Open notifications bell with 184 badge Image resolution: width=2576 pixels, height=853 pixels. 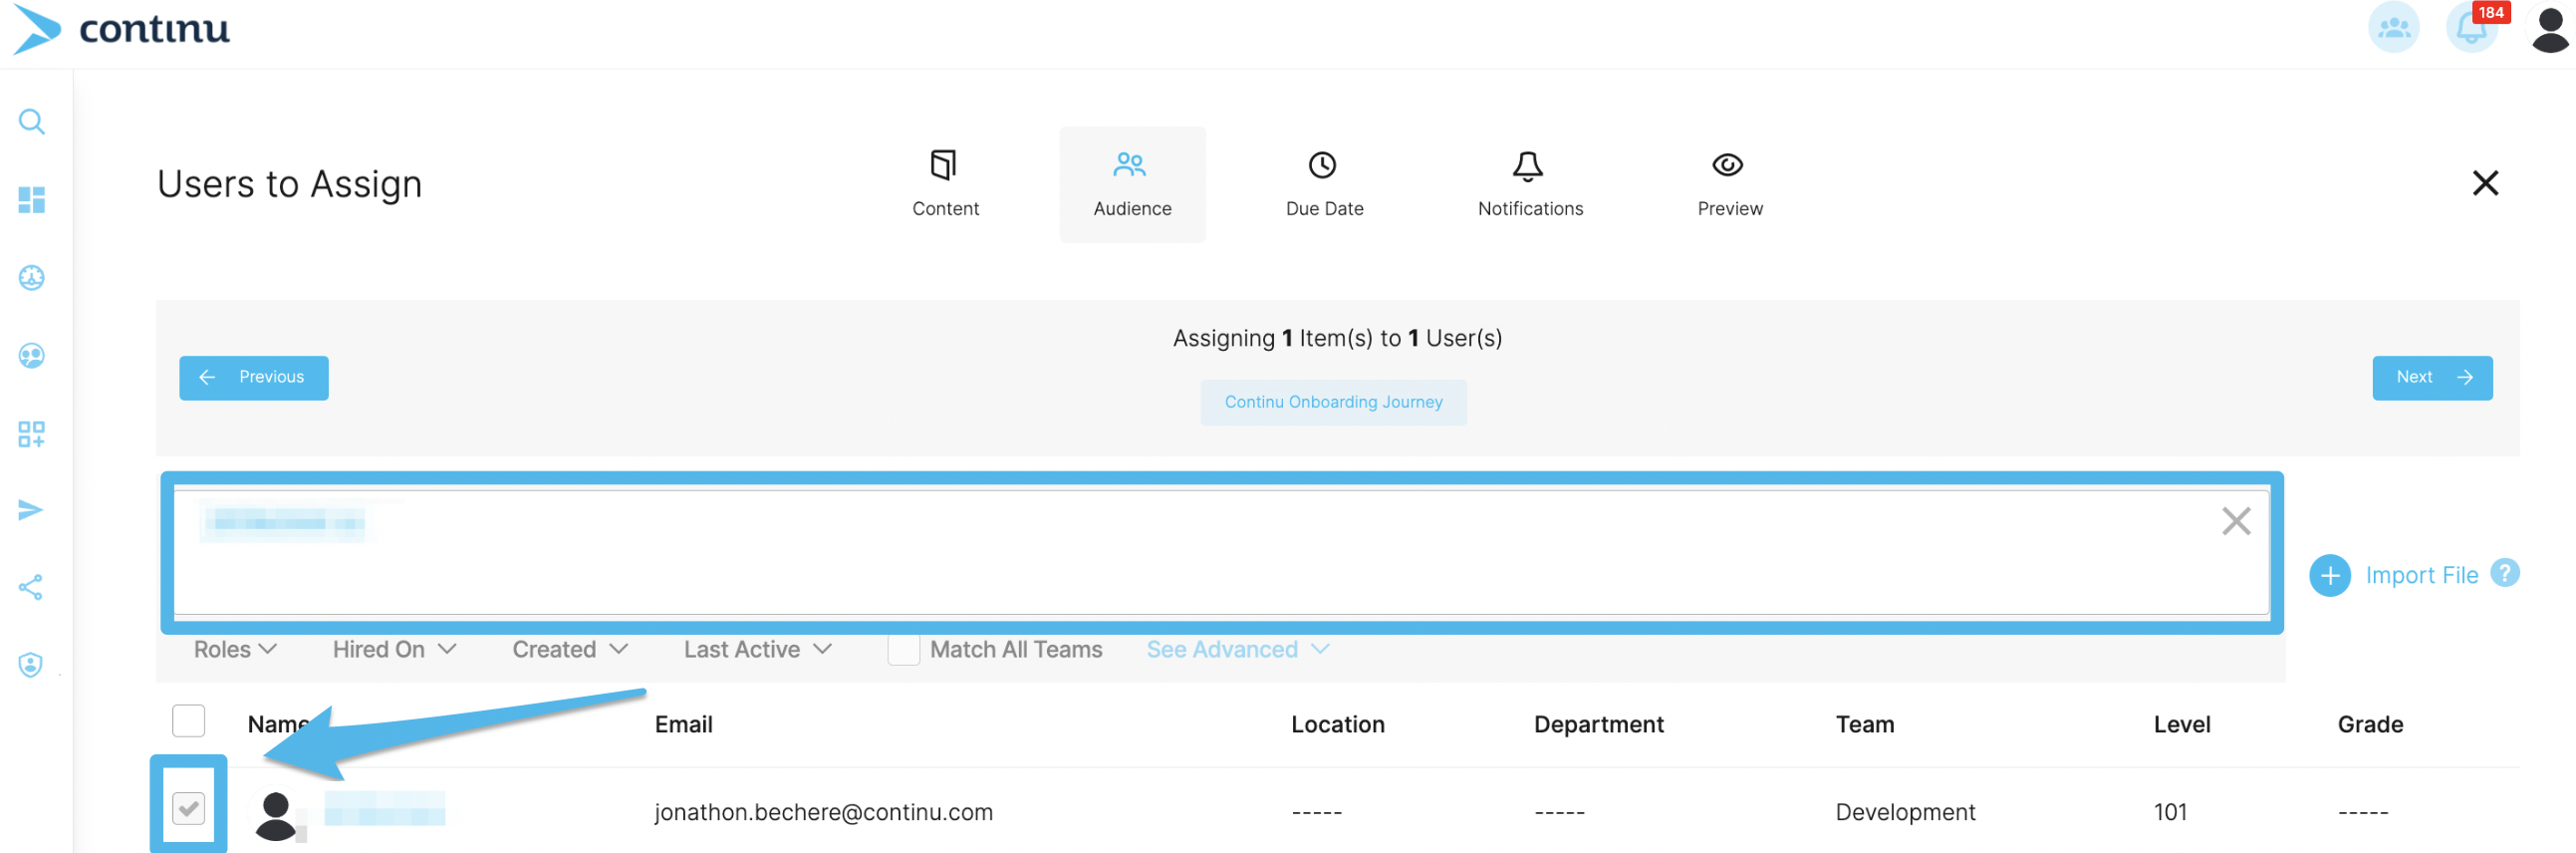pos(2471,28)
